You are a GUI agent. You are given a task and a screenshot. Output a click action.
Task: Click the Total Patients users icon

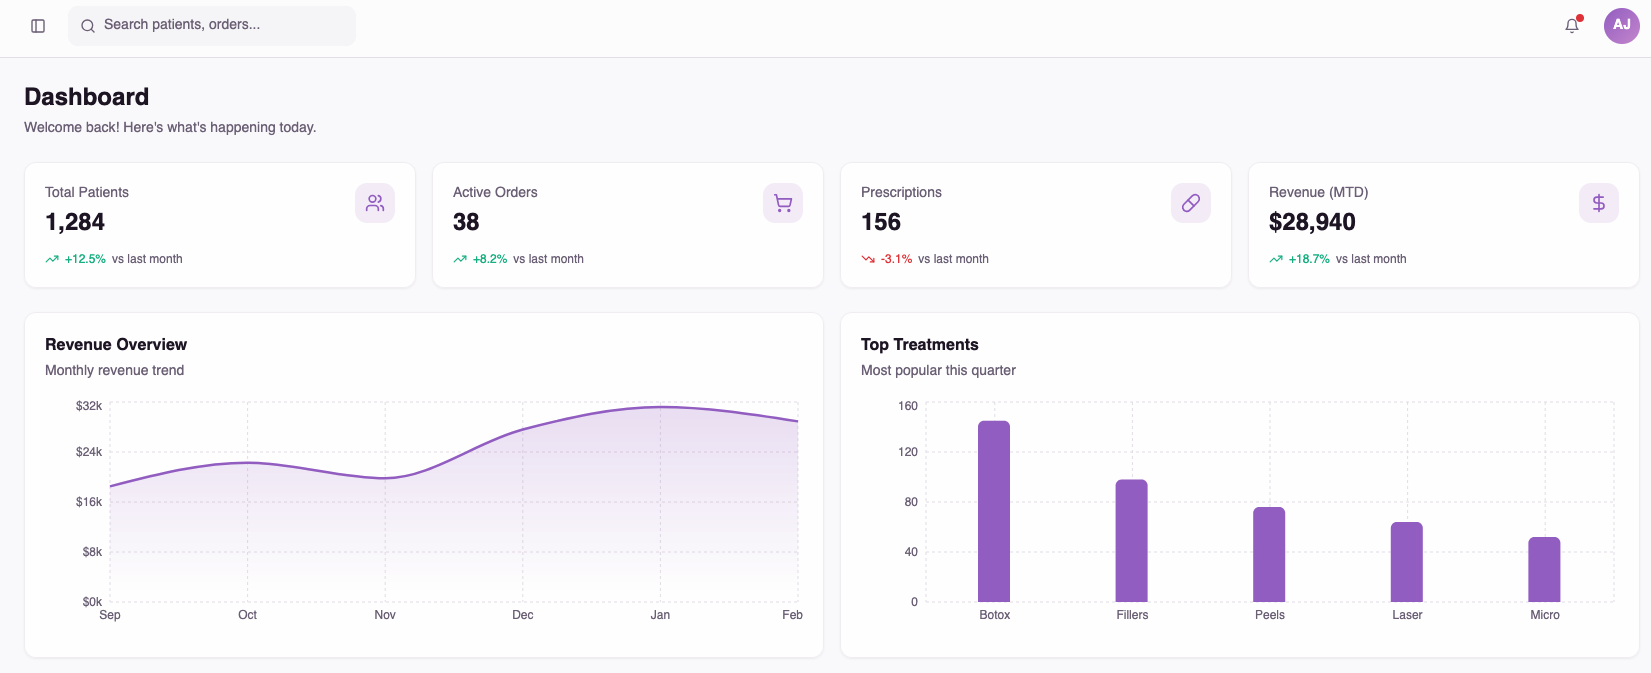[375, 203]
